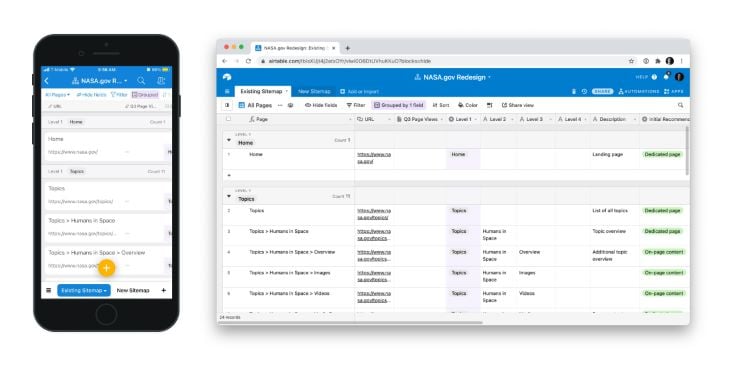This screenshot has width=730, height=374.
Task: Tap the back arrow in phone app
Action: [47, 81]
